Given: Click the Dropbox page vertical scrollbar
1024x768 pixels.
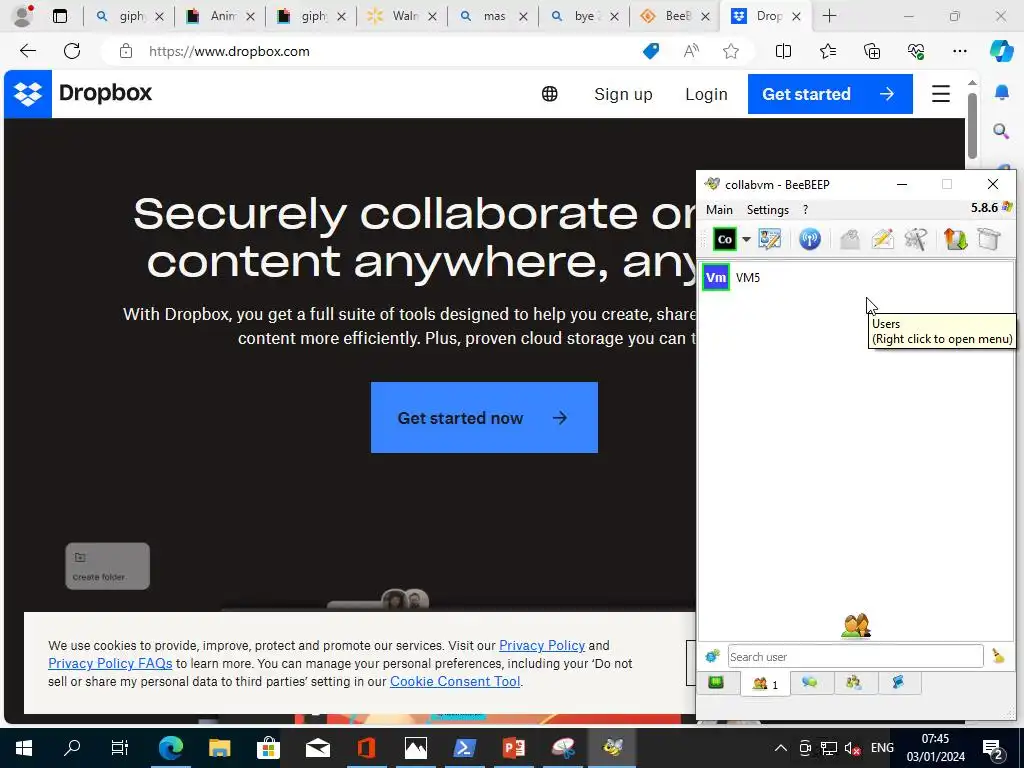Looking at the screenshot, I should point(972,126).
